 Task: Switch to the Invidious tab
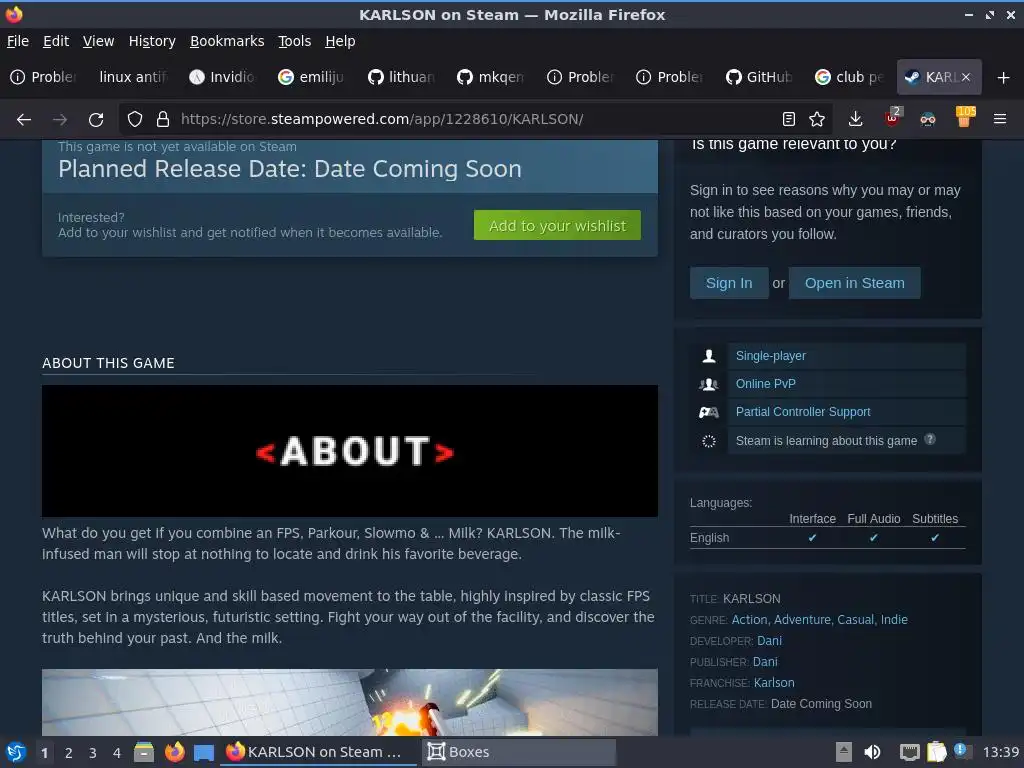point(222,77)
